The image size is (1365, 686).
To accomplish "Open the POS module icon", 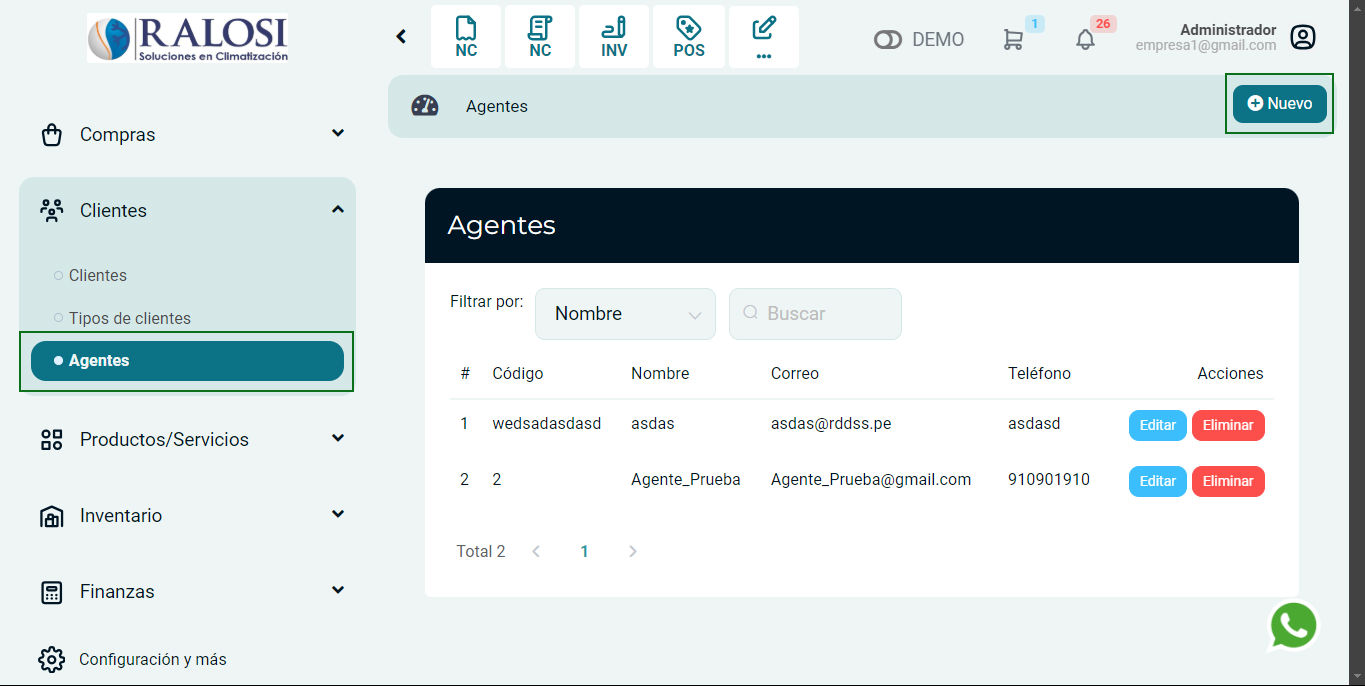I will coord(688,36).
